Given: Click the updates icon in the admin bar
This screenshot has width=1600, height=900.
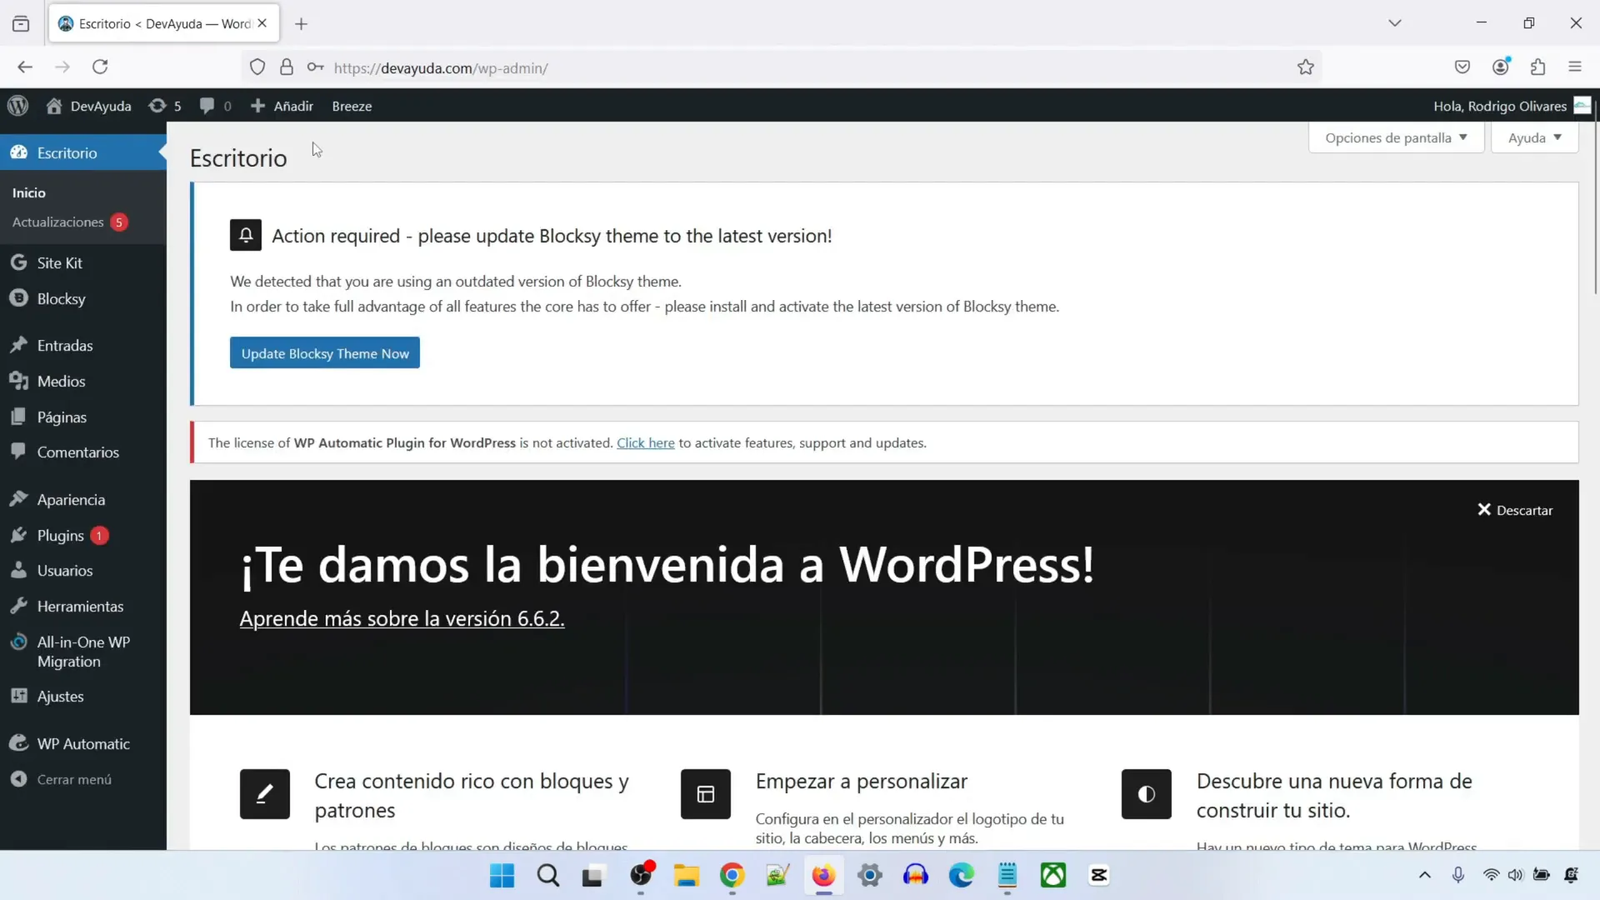Looking at the screenshot, I should click(158, 106).
